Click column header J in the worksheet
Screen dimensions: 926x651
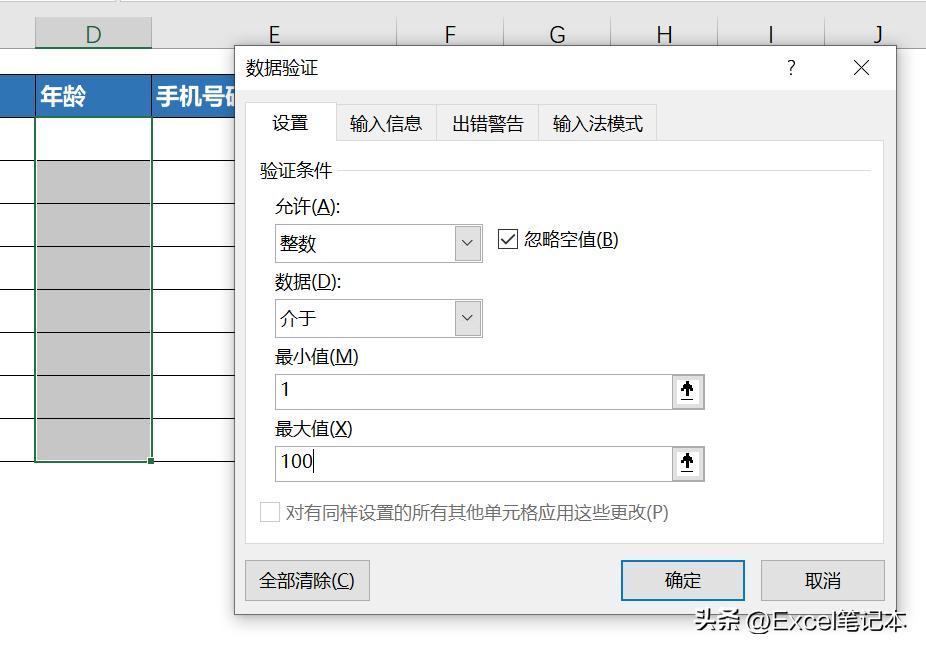tap(877, 33)
